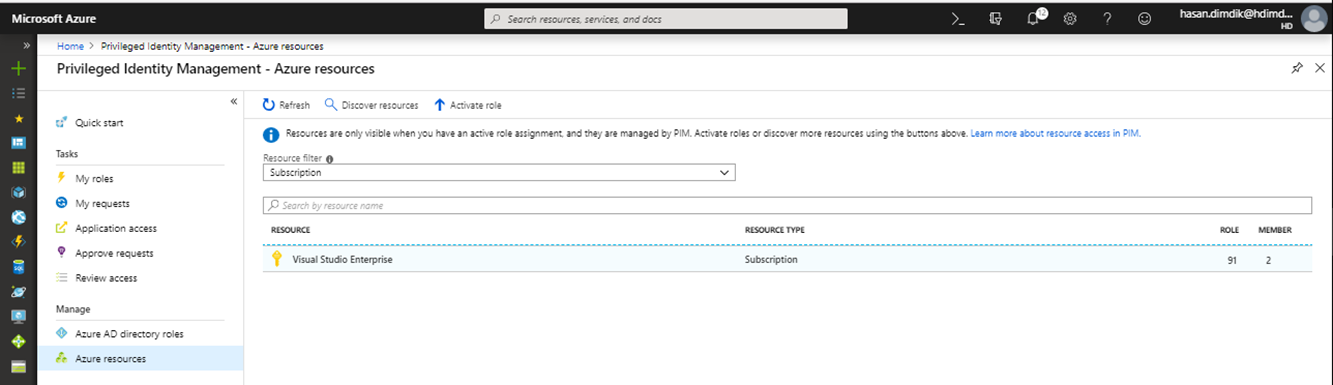
Task: Click the blue info icon in the banner
Action: (x=271, y=135)
